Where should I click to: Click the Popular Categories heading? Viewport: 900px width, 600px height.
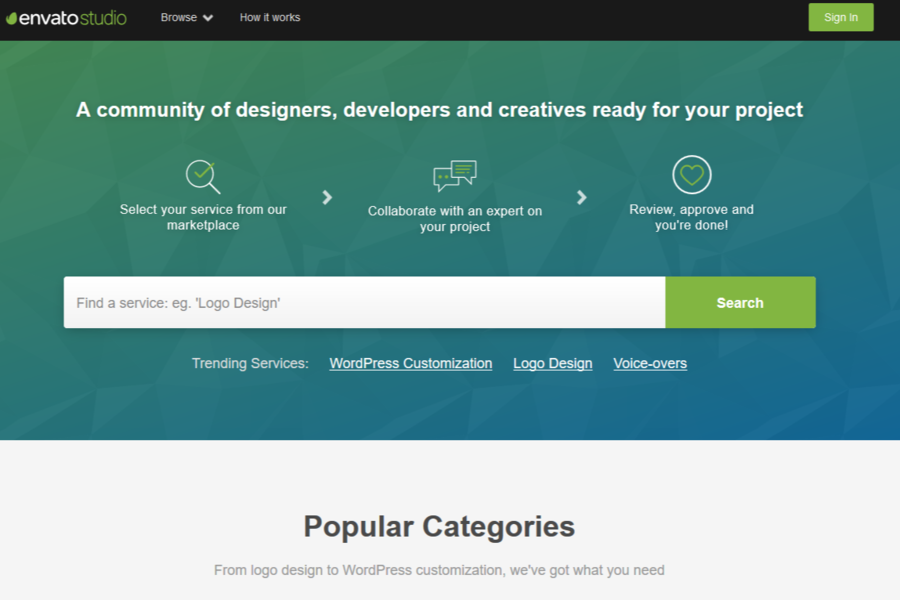tap(439, 527)
